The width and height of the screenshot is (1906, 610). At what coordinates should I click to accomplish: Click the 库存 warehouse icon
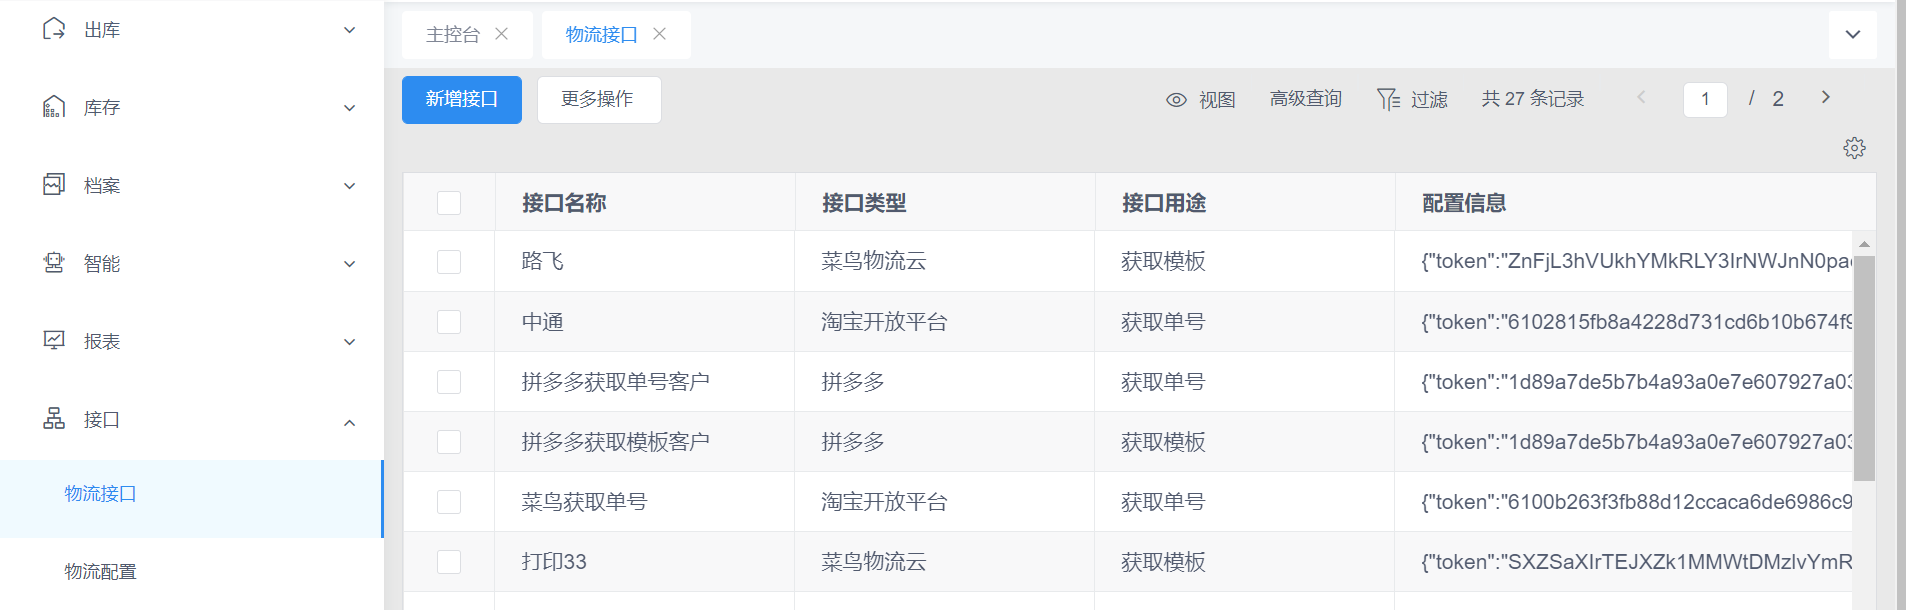coord(54,107)
